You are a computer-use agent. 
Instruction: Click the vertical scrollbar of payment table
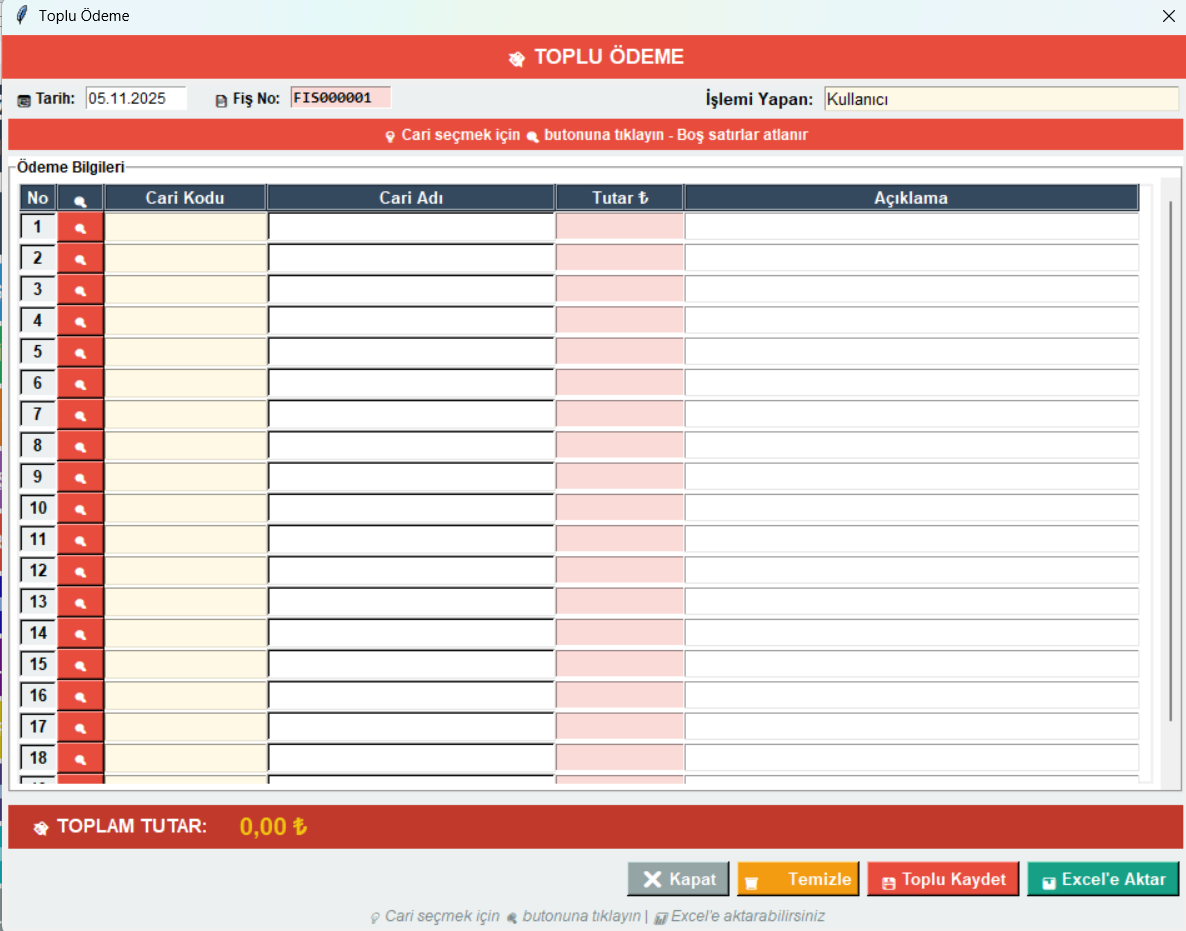tap(1171, 460)
